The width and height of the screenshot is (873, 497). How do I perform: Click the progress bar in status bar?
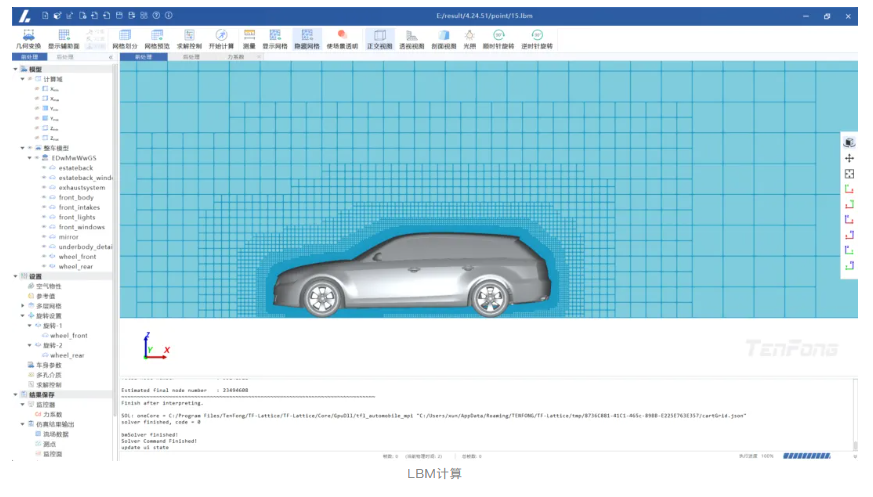(x=806, y=455)
